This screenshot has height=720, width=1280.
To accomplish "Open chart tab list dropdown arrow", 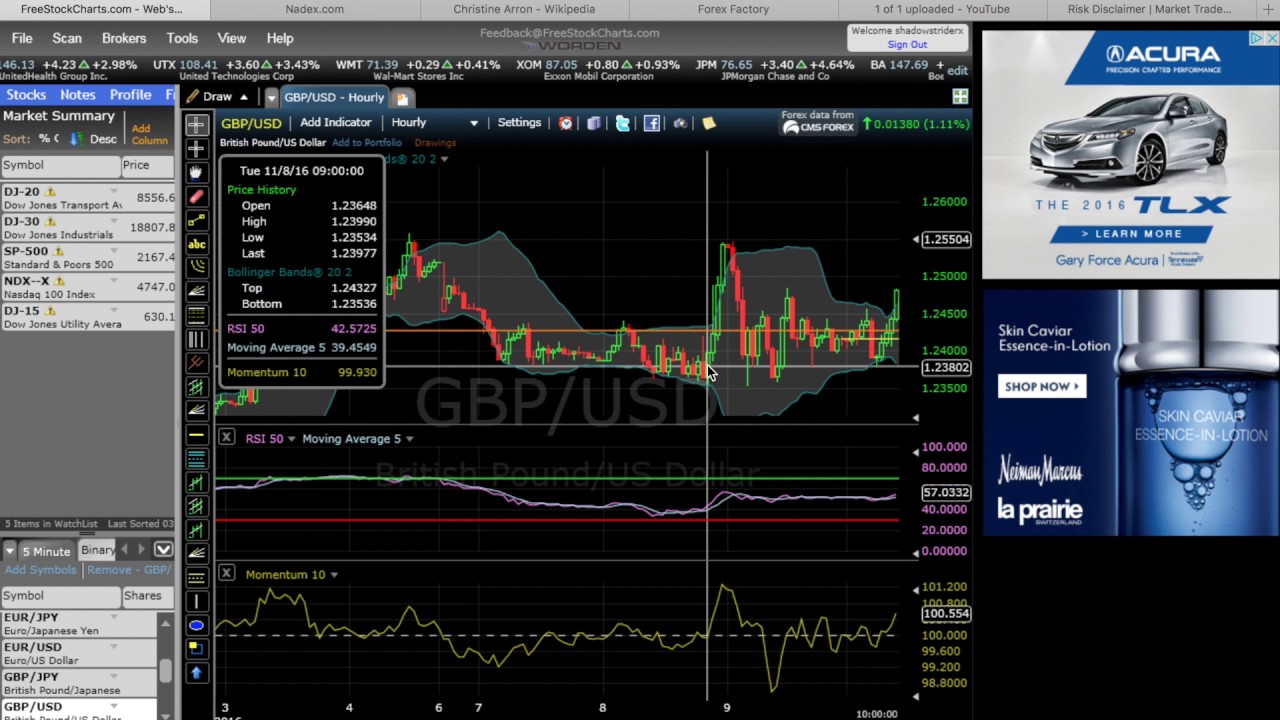I will [x=271, y=98].
